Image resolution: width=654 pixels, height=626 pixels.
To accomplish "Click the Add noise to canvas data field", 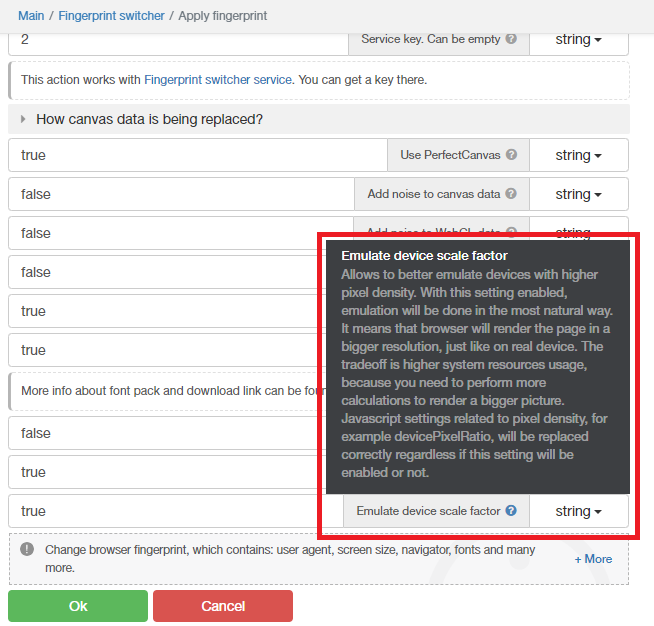I will click(180, 194).
